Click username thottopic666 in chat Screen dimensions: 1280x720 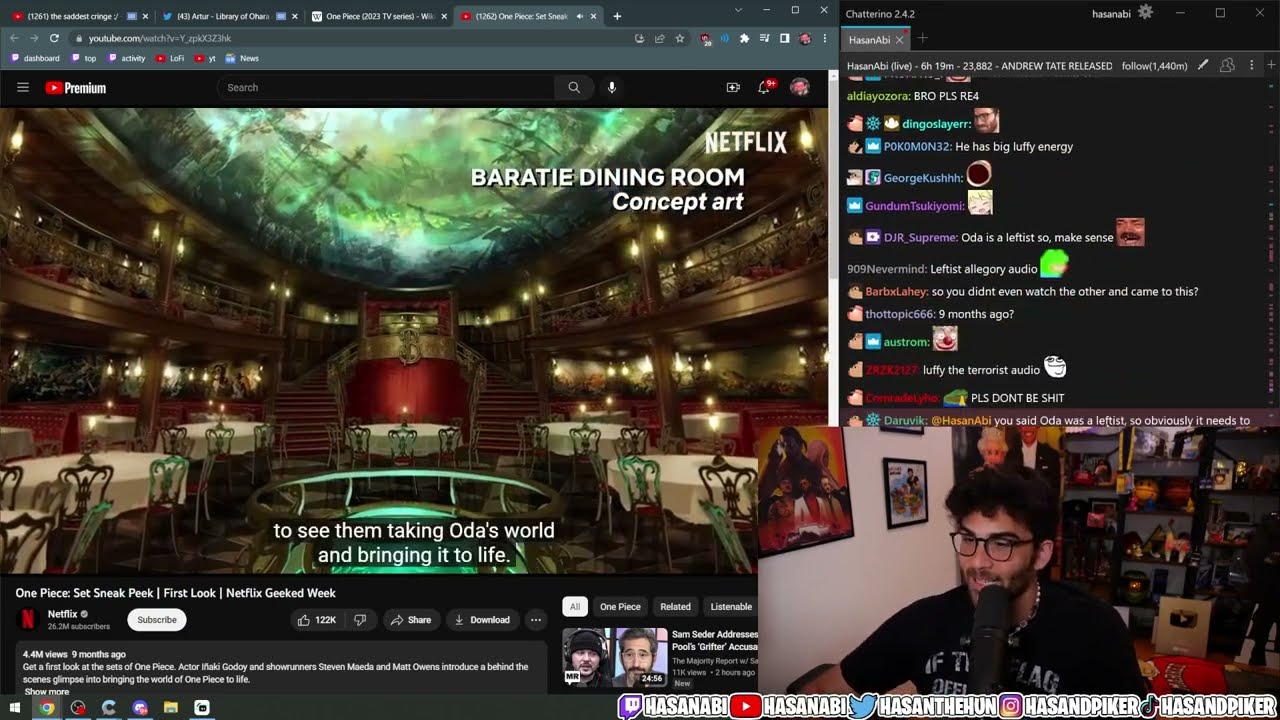[899, 314]
